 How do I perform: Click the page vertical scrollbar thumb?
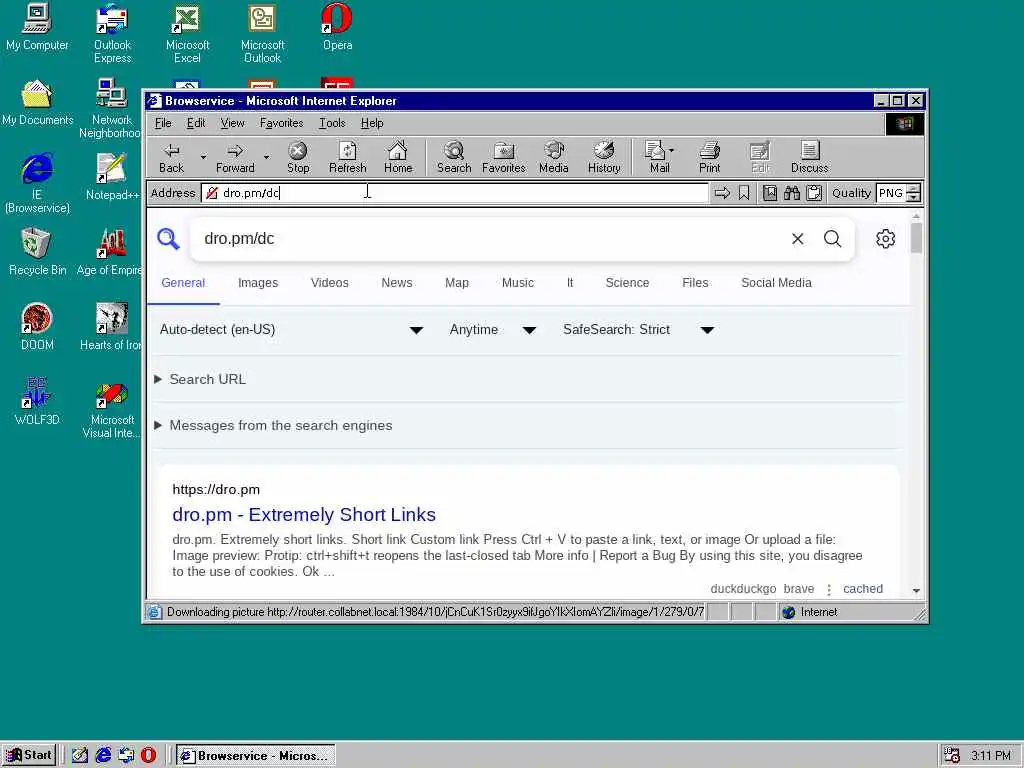coord(916,238)
